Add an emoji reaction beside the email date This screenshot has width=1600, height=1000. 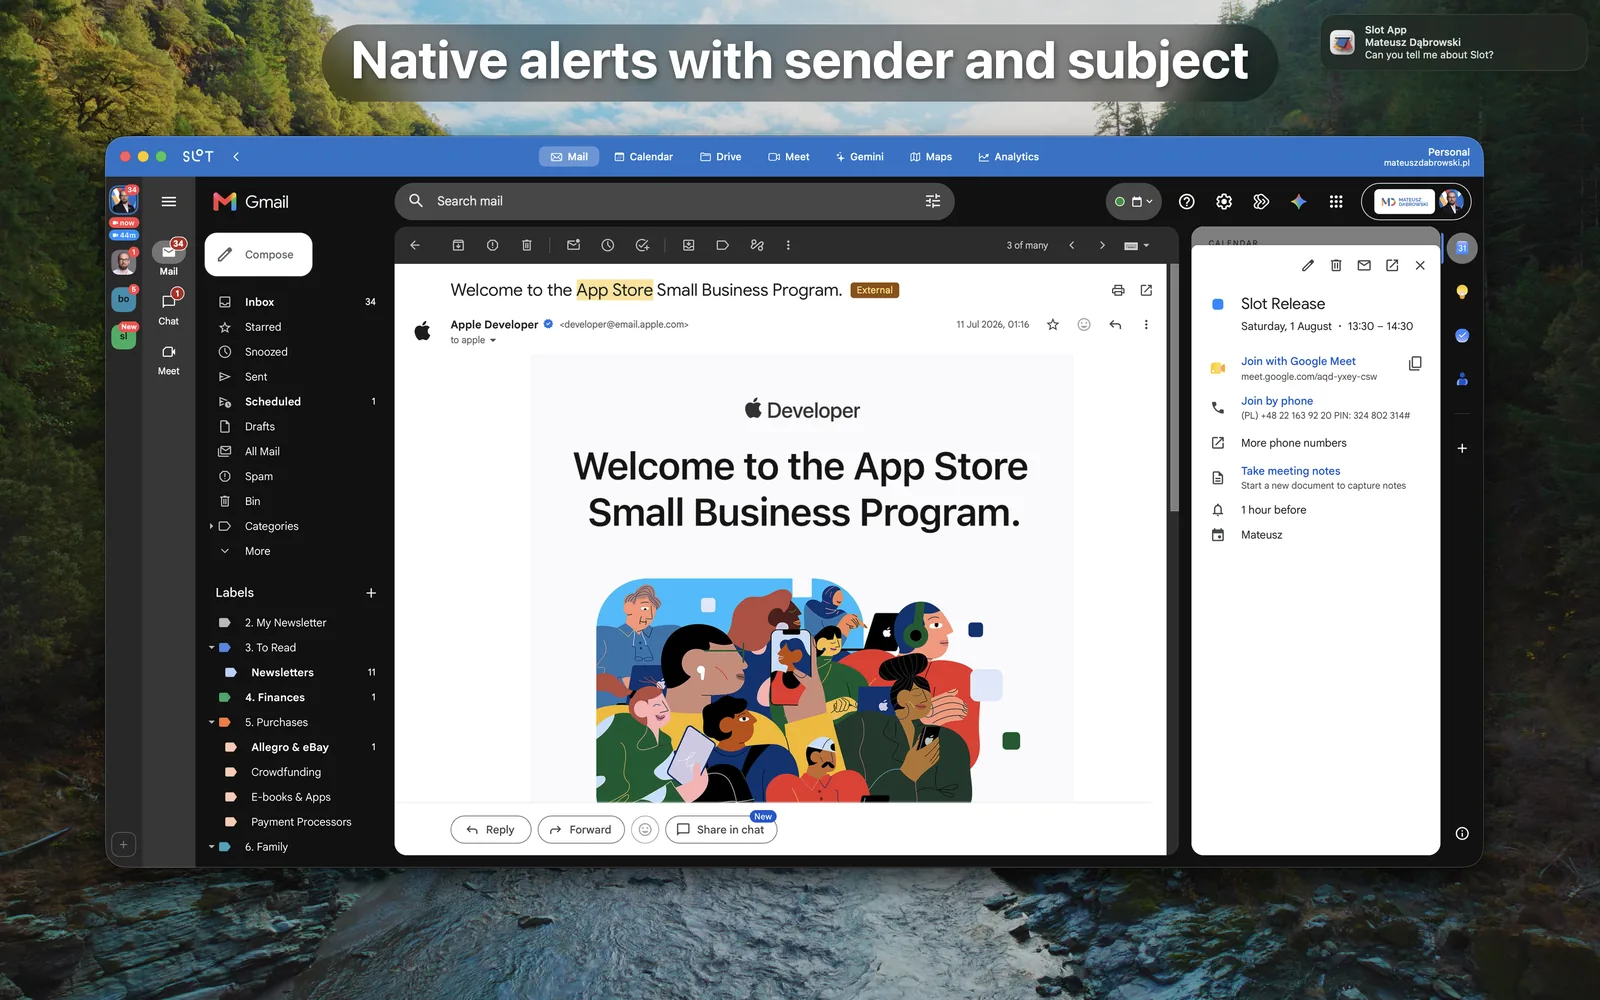pos(1083,324)
